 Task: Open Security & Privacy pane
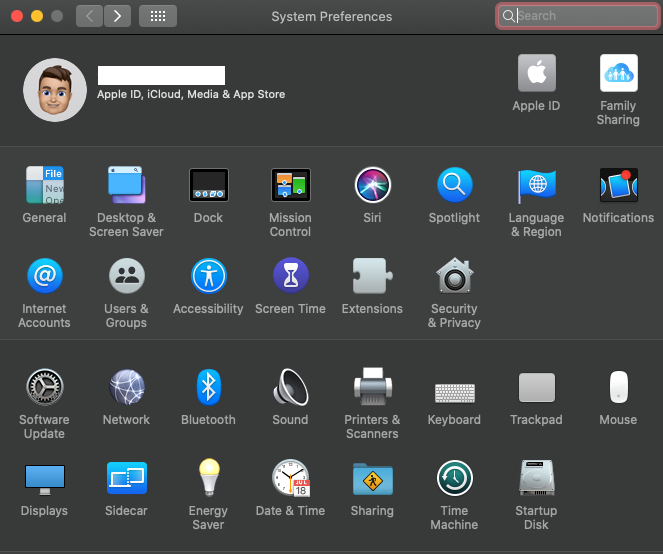pos(455,276)
